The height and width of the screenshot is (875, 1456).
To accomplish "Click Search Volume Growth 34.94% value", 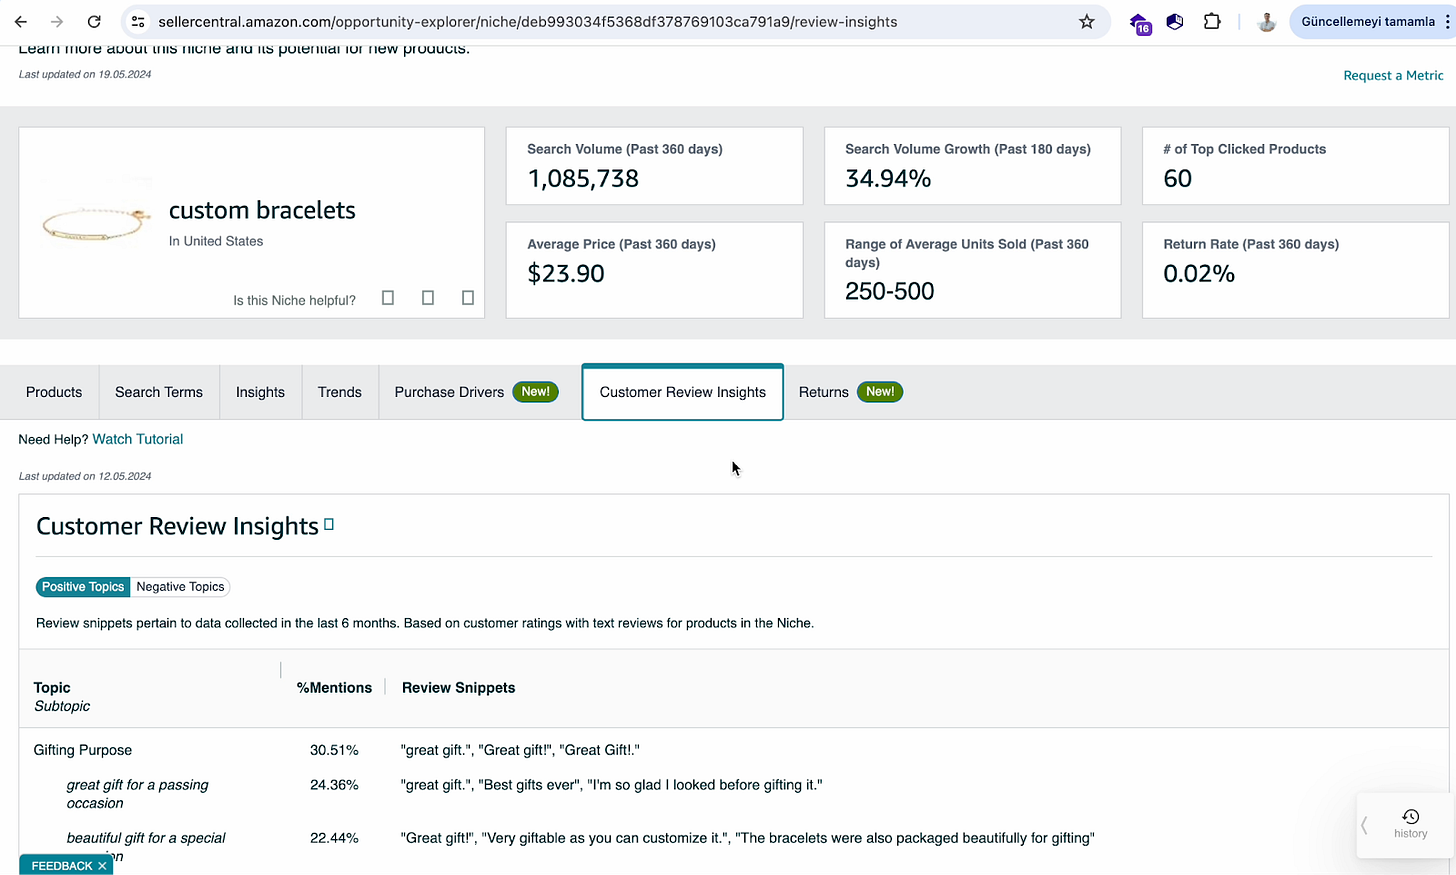I will [x=888, y=179].
